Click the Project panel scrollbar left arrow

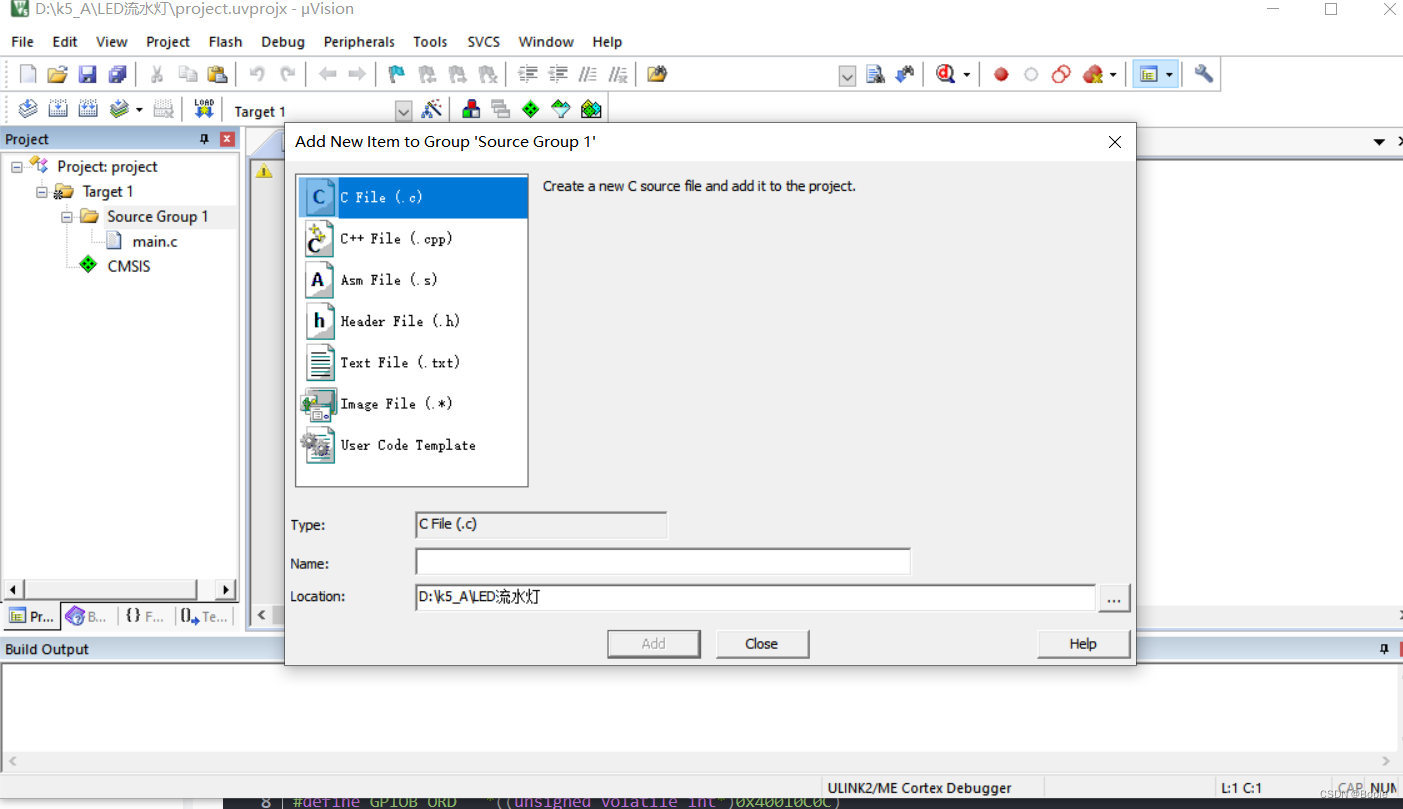pyautogui.click(x=14, y=589)
